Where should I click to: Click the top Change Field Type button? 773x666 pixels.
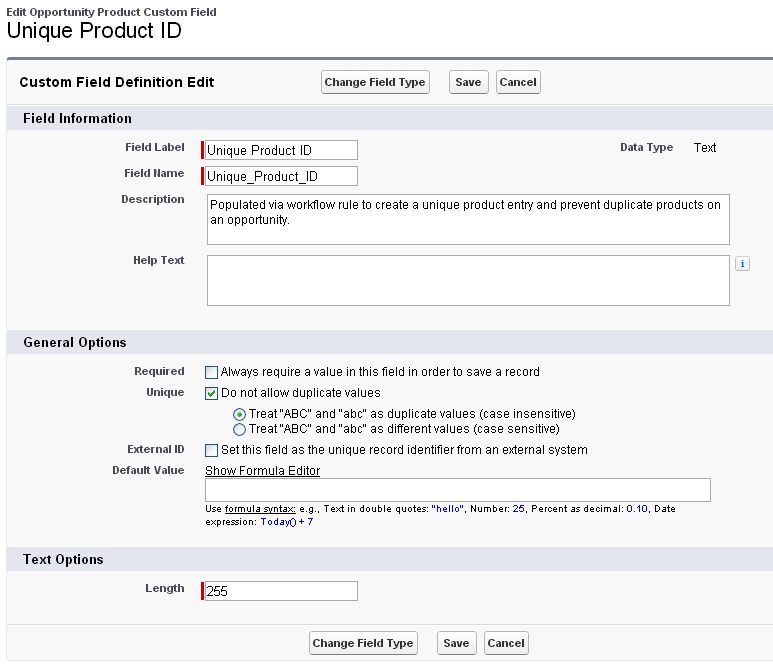tap(375, 82)
